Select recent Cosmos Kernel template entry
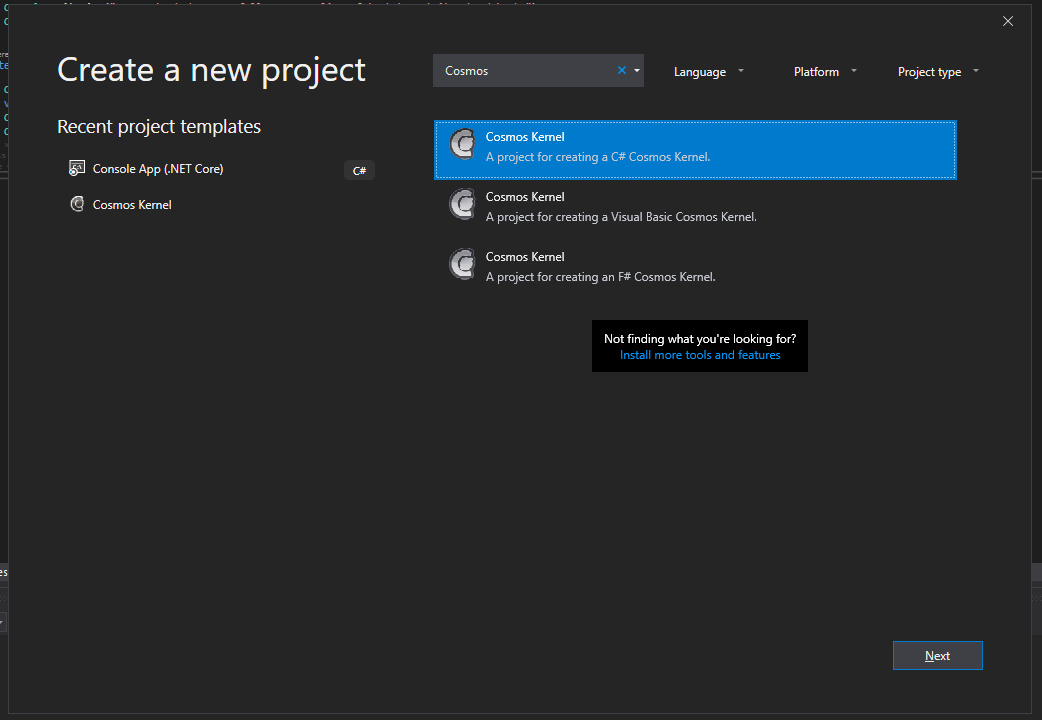1042x720 pixels. tap(132, 205)
